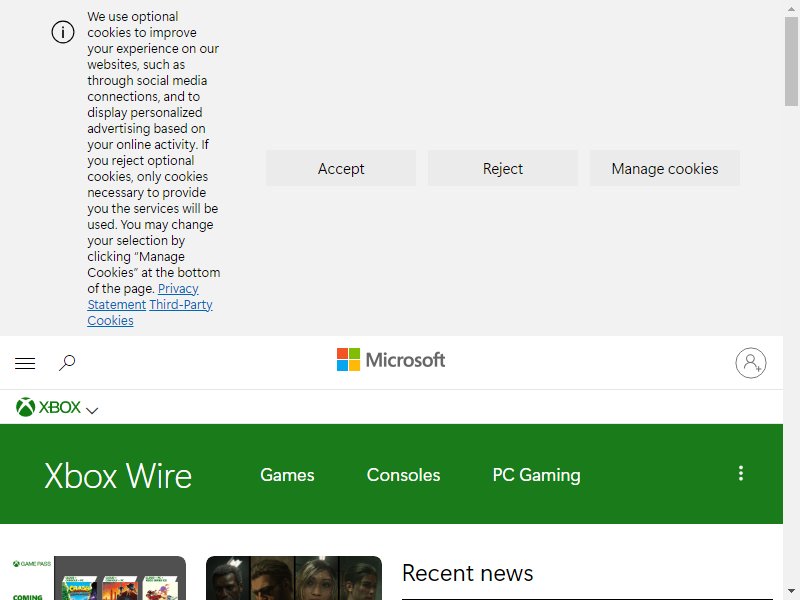The height and width of the screenshot is (600, 800).
Task: Click the search magnifier icon
Action: pos(67,363)
